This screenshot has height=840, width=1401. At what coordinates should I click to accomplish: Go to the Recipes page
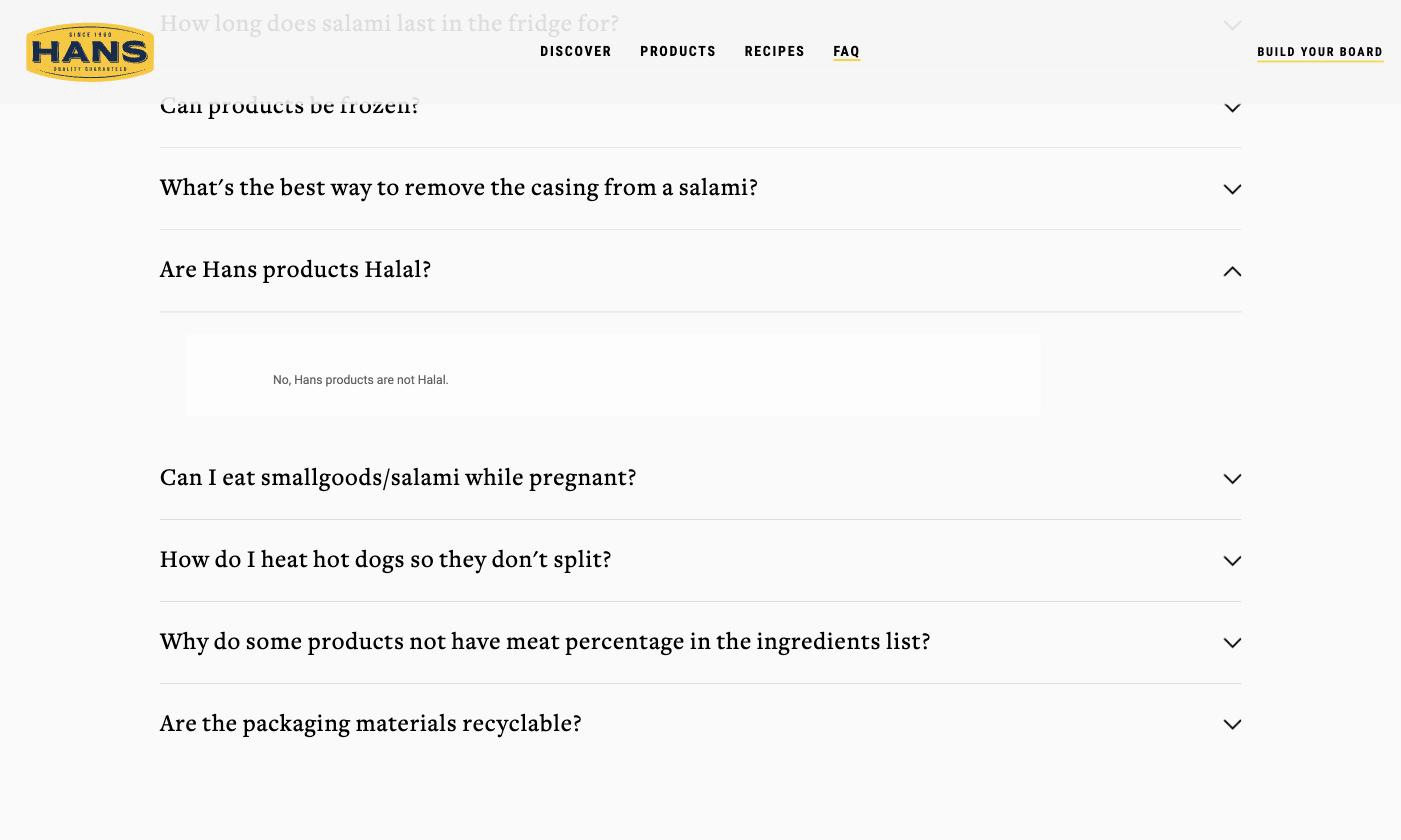click(x=775, y=52)
